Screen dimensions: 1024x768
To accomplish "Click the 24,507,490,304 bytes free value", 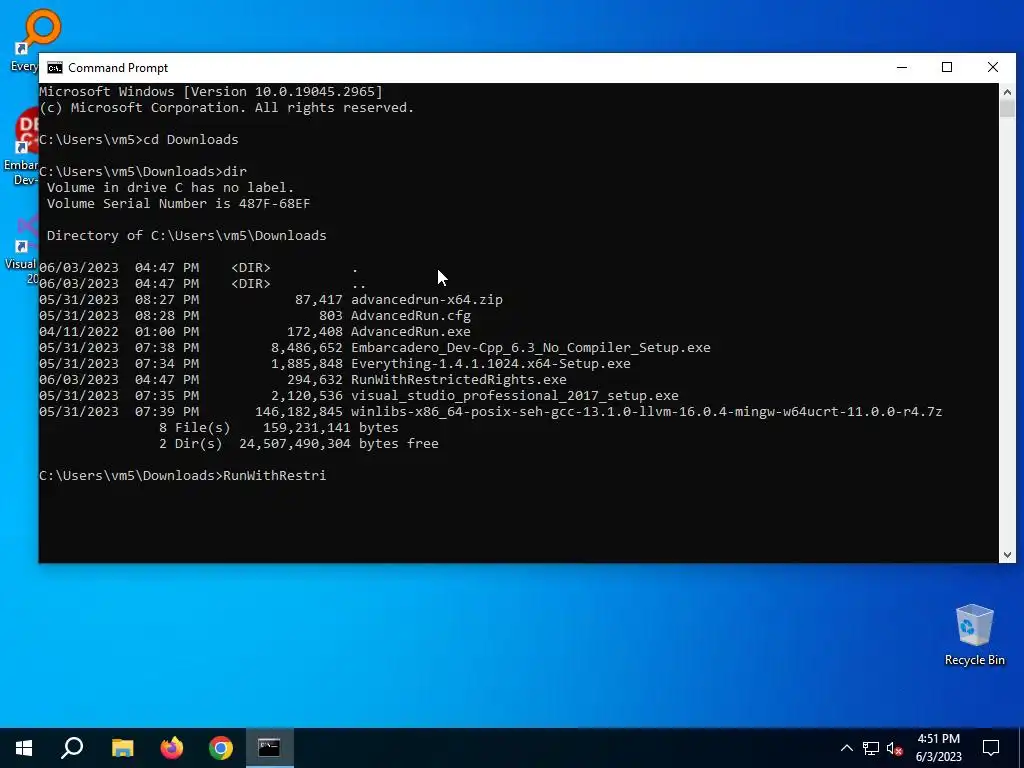I will pyautogui.click(x=339, y=443).
